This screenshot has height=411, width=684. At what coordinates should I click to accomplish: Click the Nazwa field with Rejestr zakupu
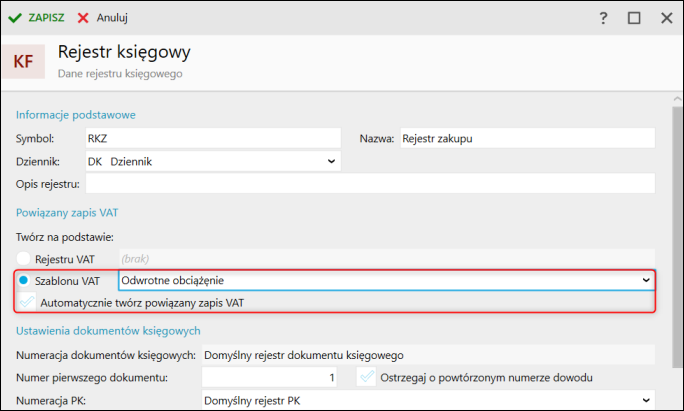click(x=526, y=138)
